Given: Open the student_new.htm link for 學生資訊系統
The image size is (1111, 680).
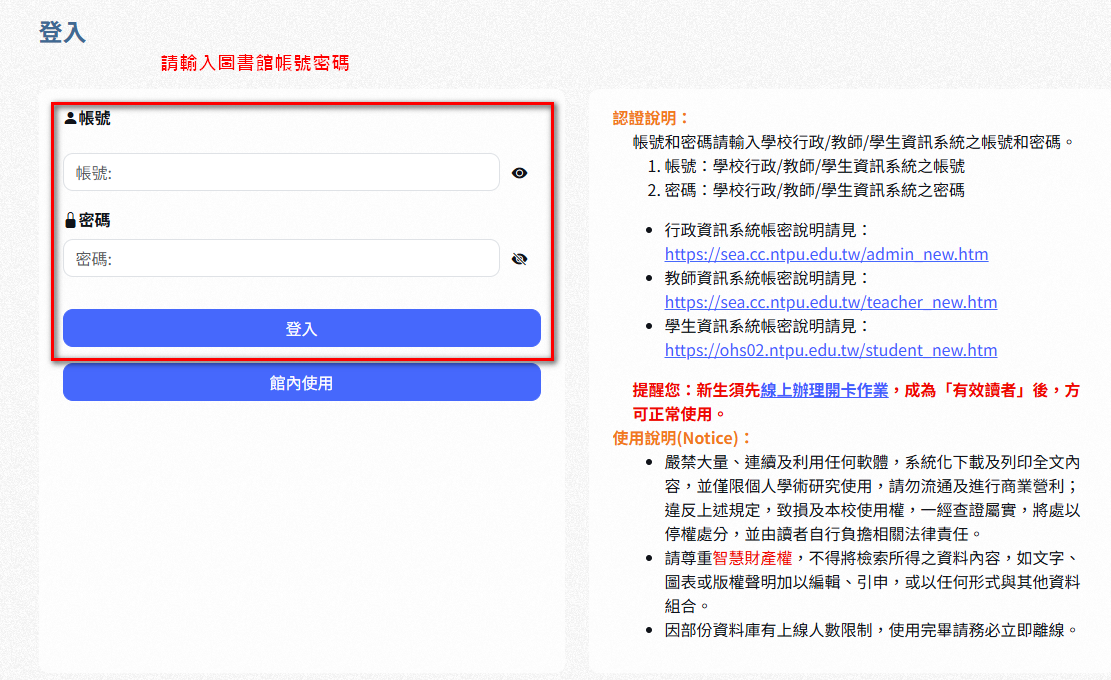Looking at the screenshot, I should [x=830, y=350].
